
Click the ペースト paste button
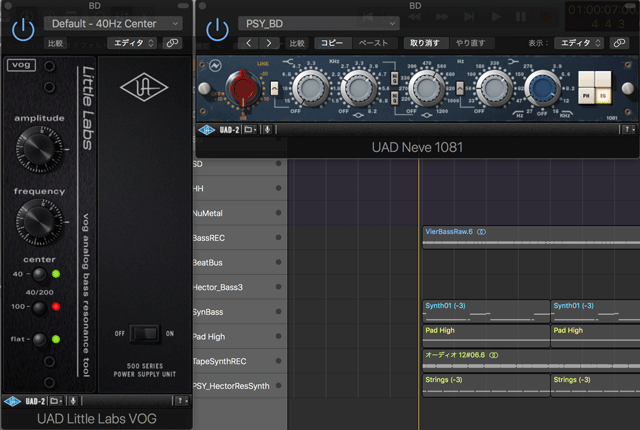373,43
